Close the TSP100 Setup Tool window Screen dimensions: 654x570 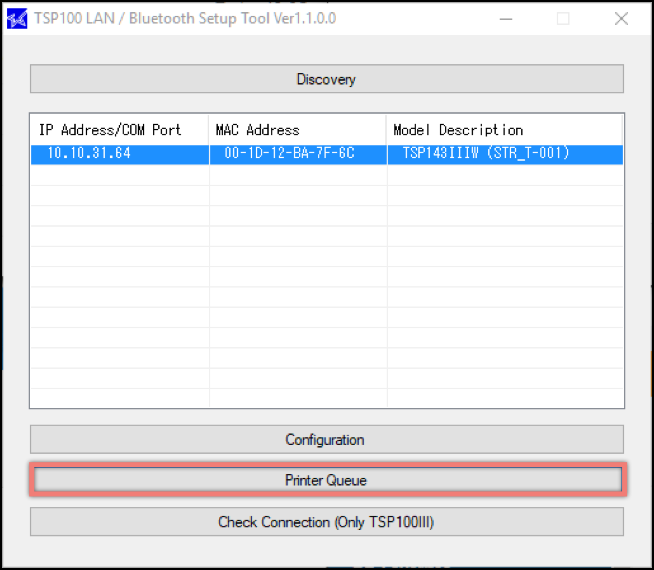pos(621,19)
